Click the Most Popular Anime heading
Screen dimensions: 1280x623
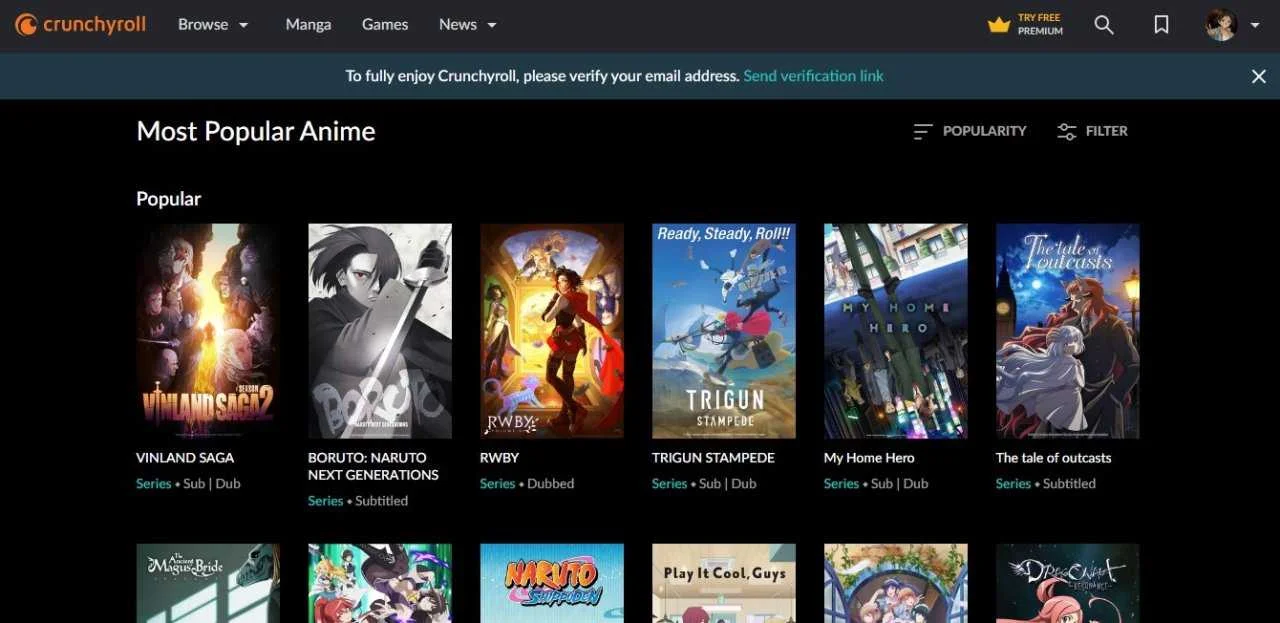(x=256, y=131)
